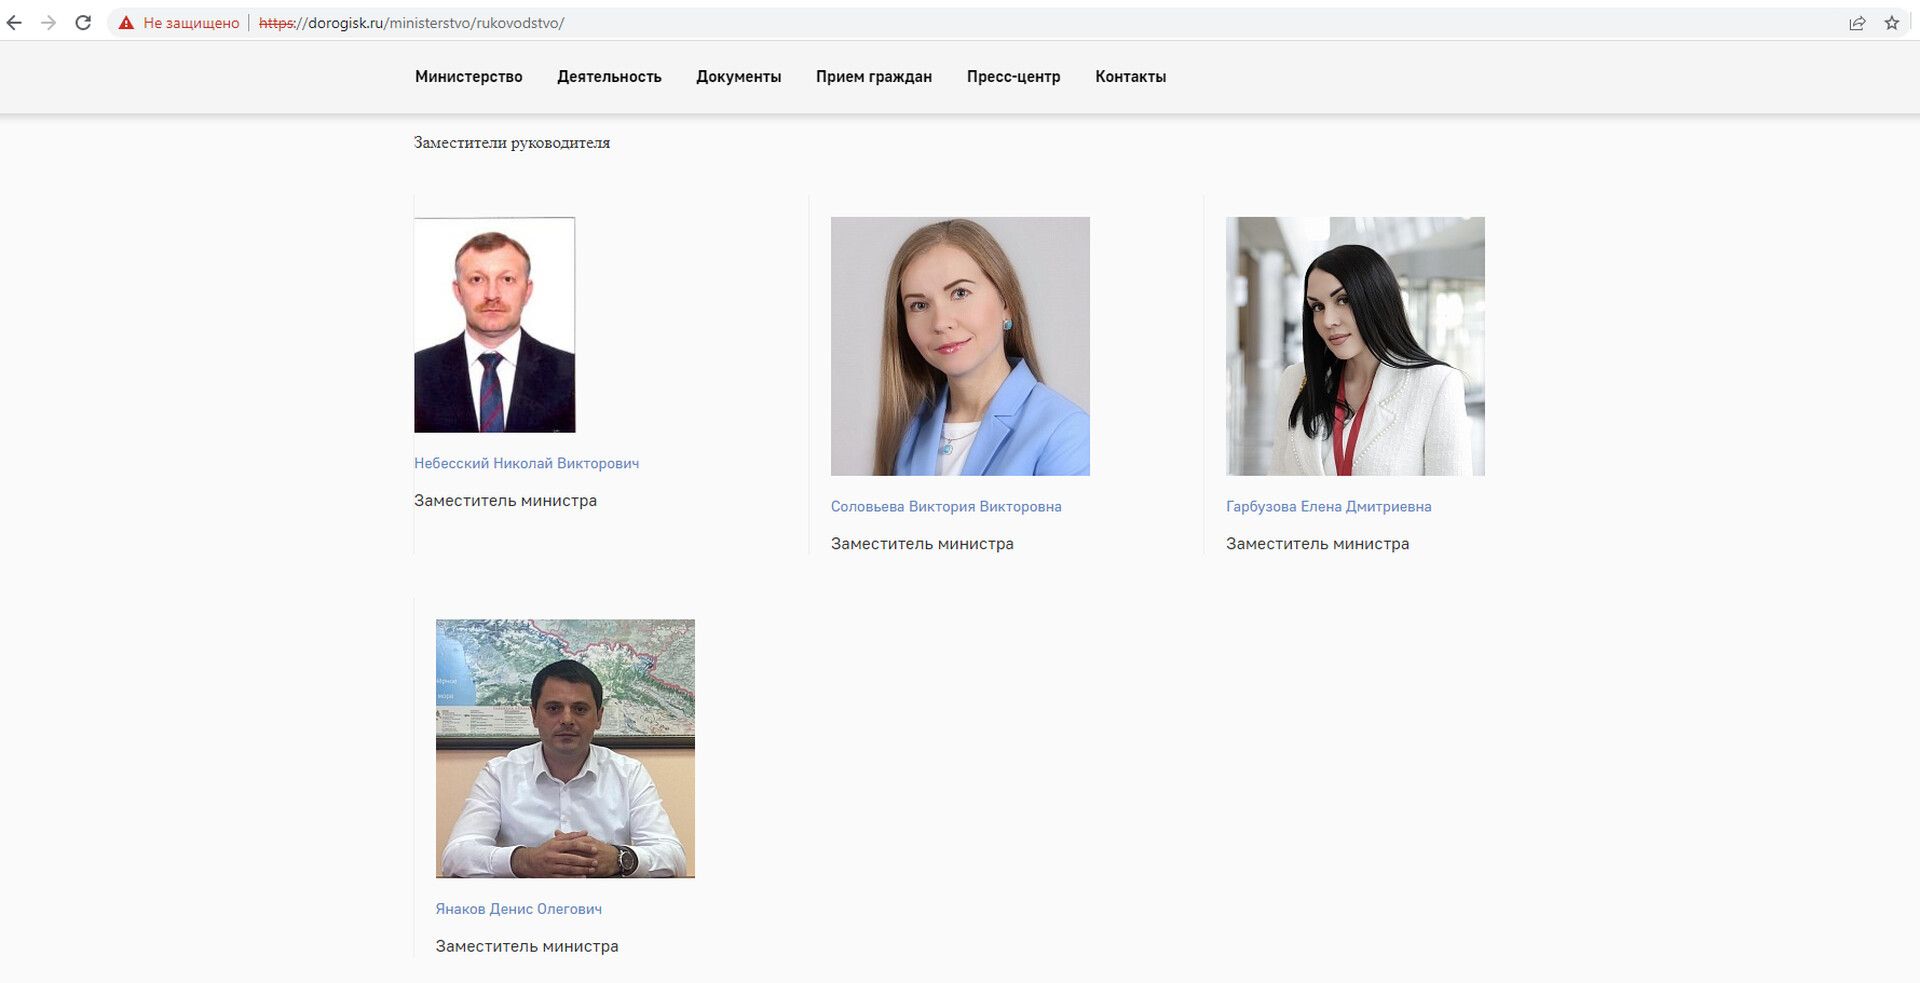
Task: Open Гарбузова Елена Дмитриевна profile link
Action: [1328, 506]
